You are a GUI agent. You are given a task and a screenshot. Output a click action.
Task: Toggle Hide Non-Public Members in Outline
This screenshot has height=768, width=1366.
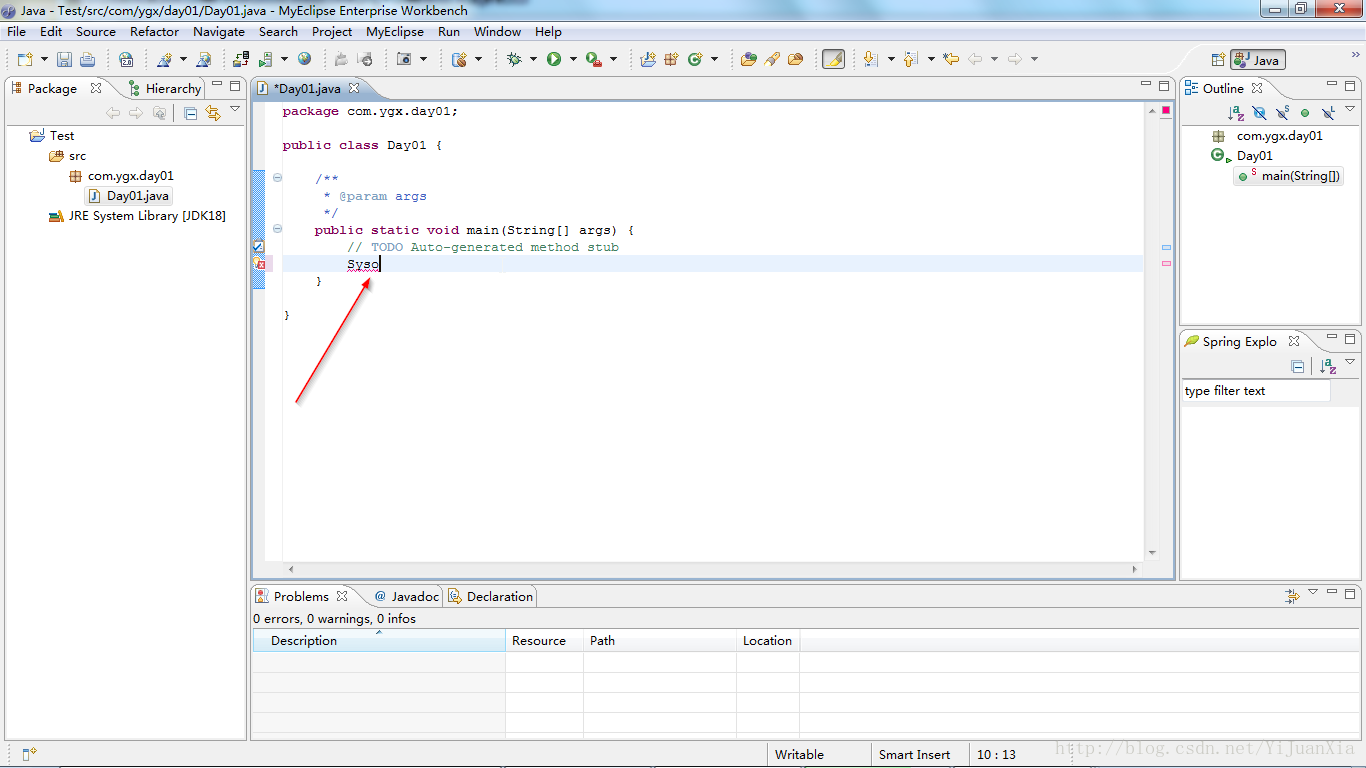[x=1305, y=113]
